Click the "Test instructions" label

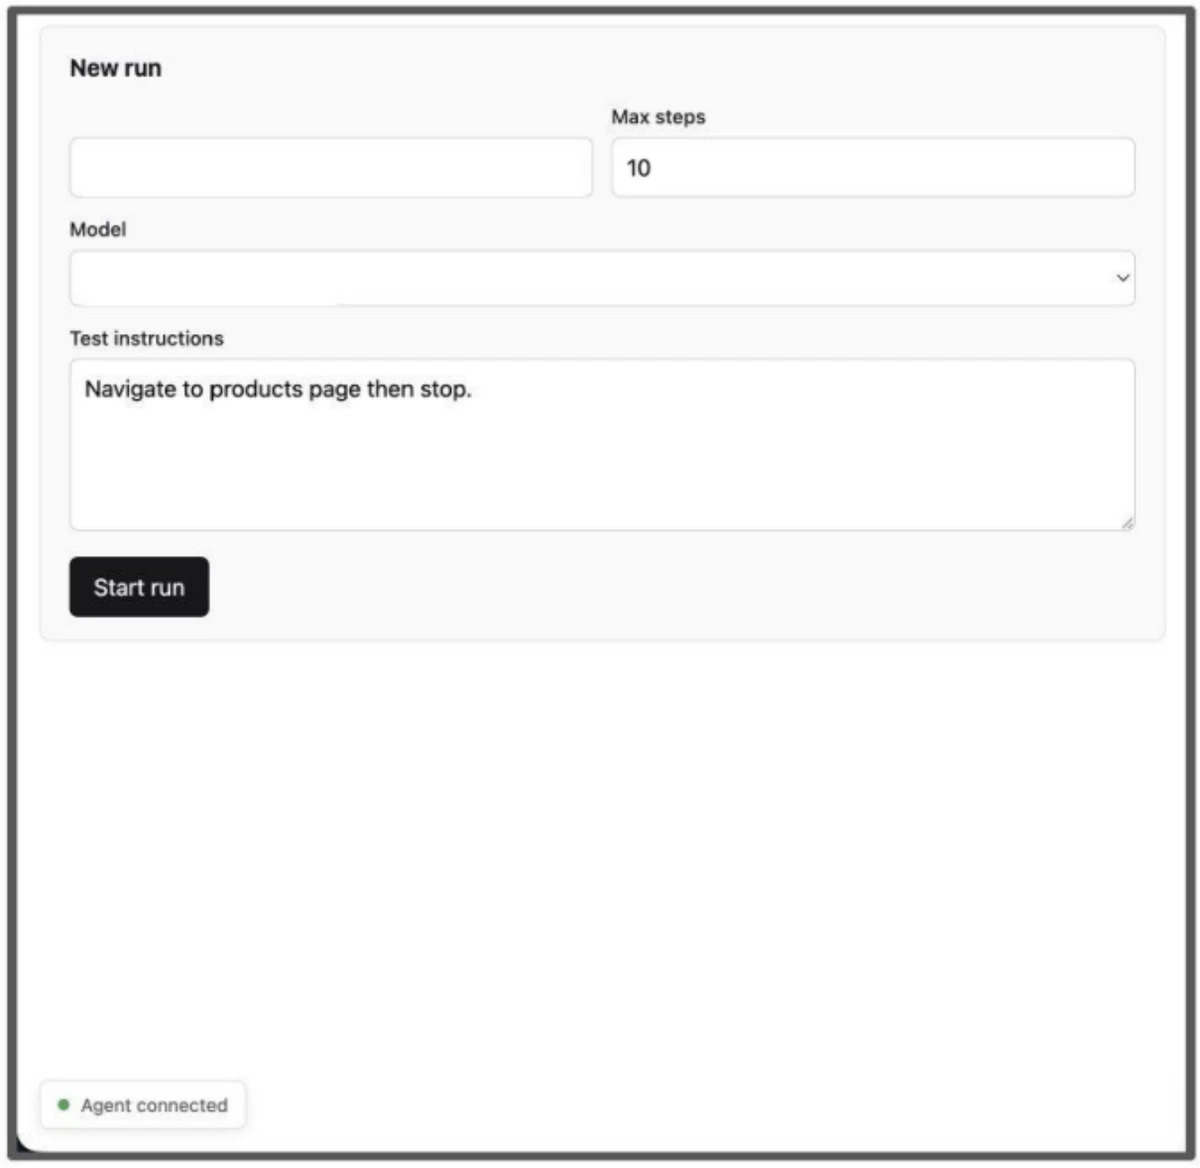147,338
